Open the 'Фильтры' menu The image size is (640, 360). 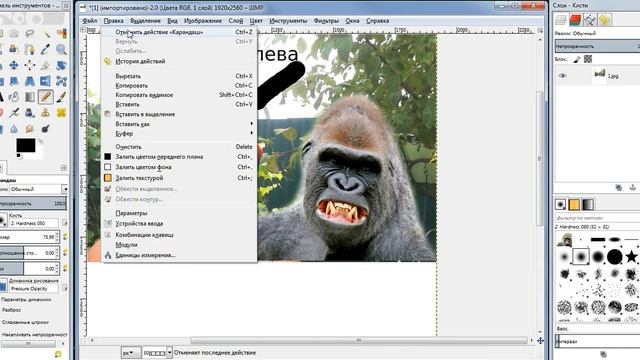point(326,21)
